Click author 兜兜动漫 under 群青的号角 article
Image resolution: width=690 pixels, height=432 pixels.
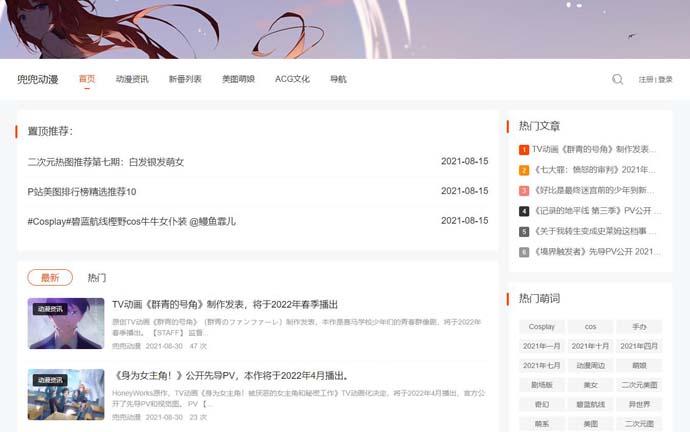(x=126, y=346)
